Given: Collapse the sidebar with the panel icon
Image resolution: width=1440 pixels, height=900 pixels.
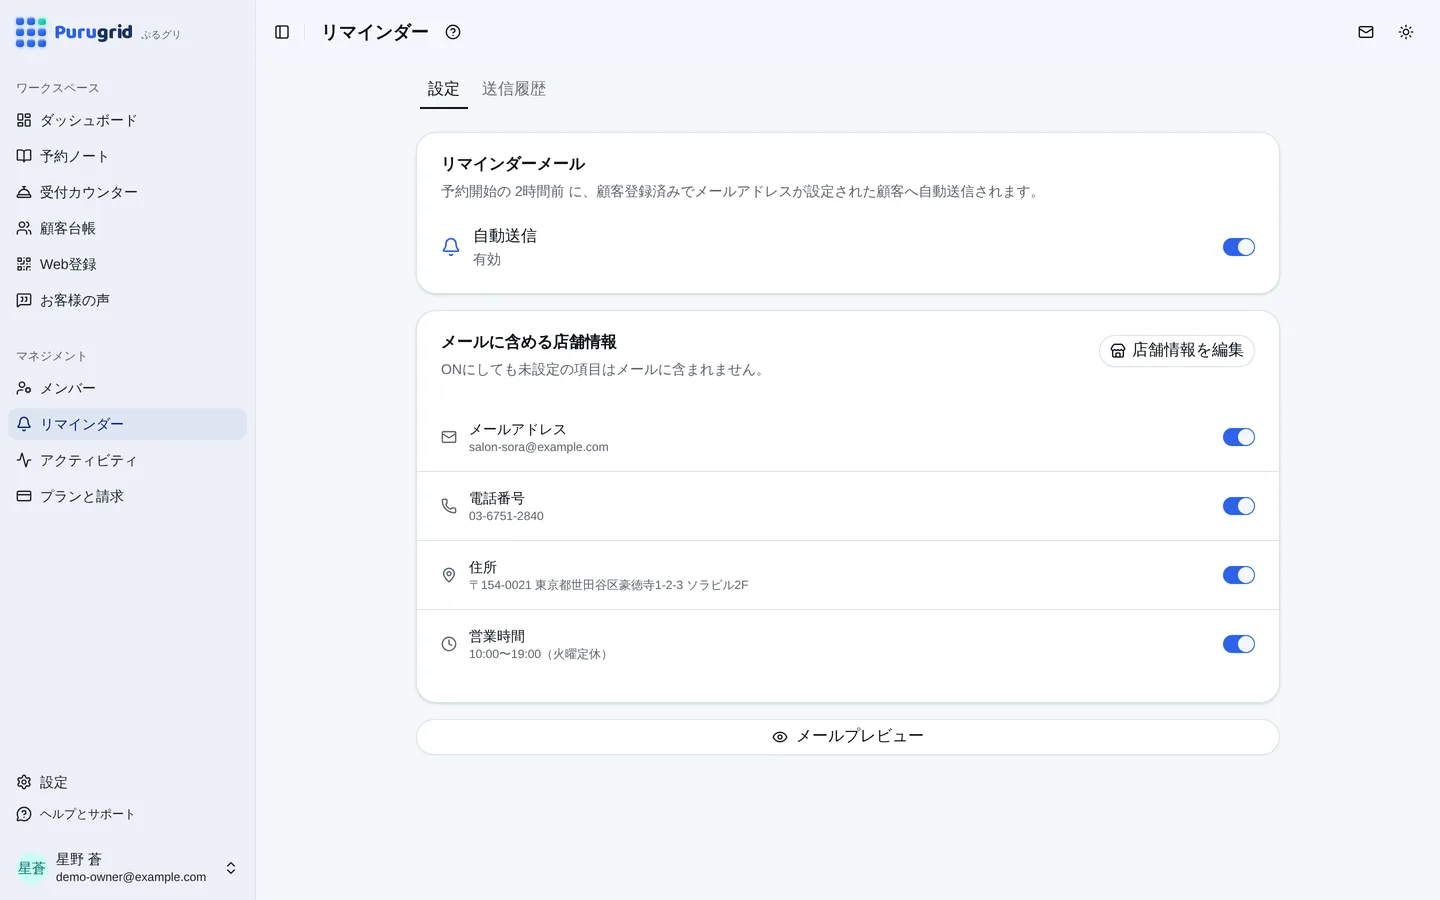Looking at the screenshot, I should [282, 32].
